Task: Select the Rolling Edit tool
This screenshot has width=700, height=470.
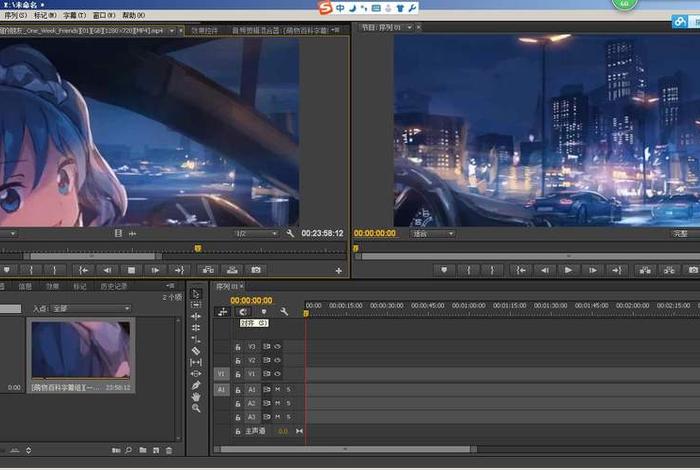Action: pos(196,328)
